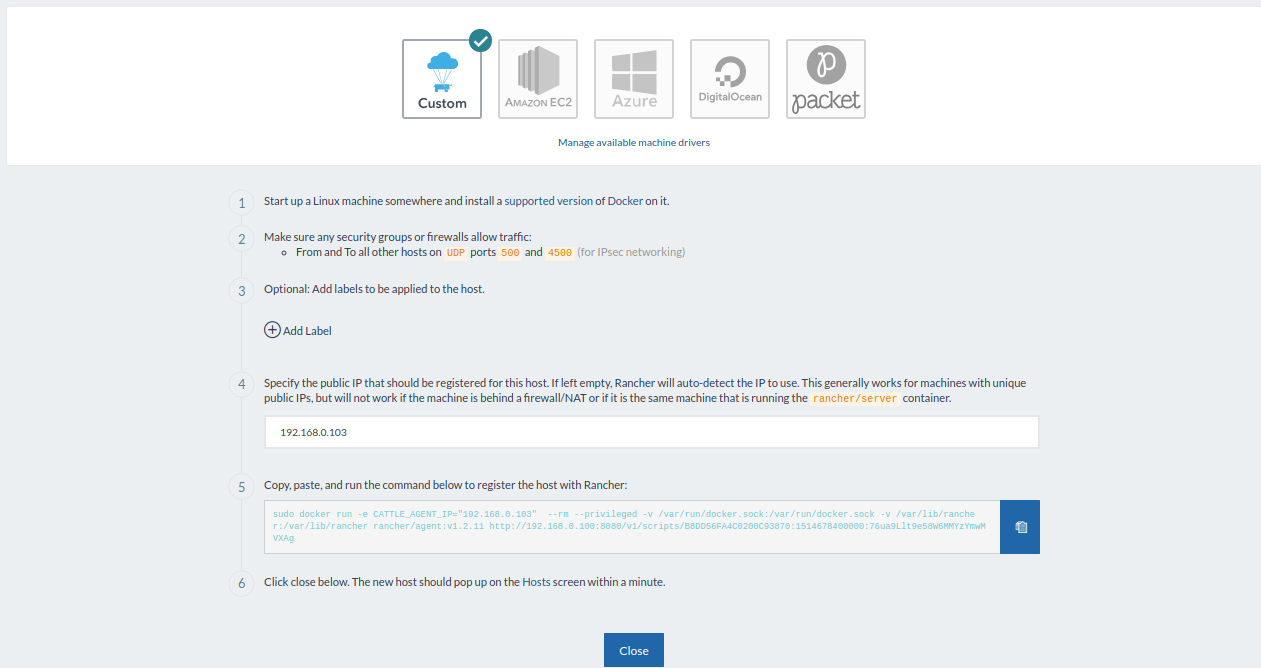Click the UDP protocol label
Viewport: 1261px width, 668px height.
[x=455, y=253]
